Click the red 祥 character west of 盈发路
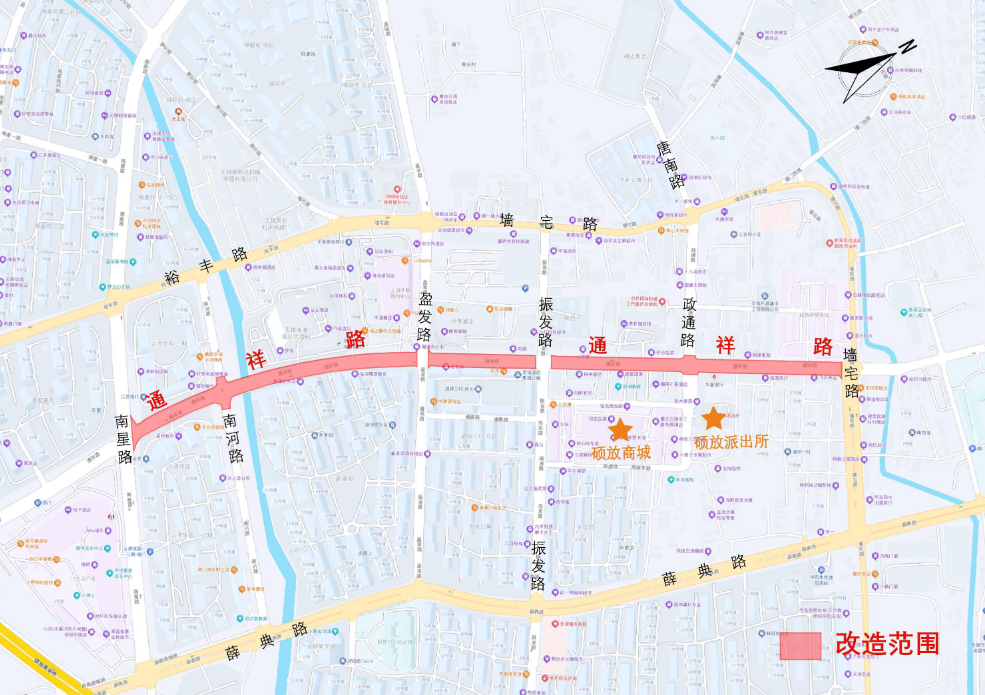 pos(256,360)
